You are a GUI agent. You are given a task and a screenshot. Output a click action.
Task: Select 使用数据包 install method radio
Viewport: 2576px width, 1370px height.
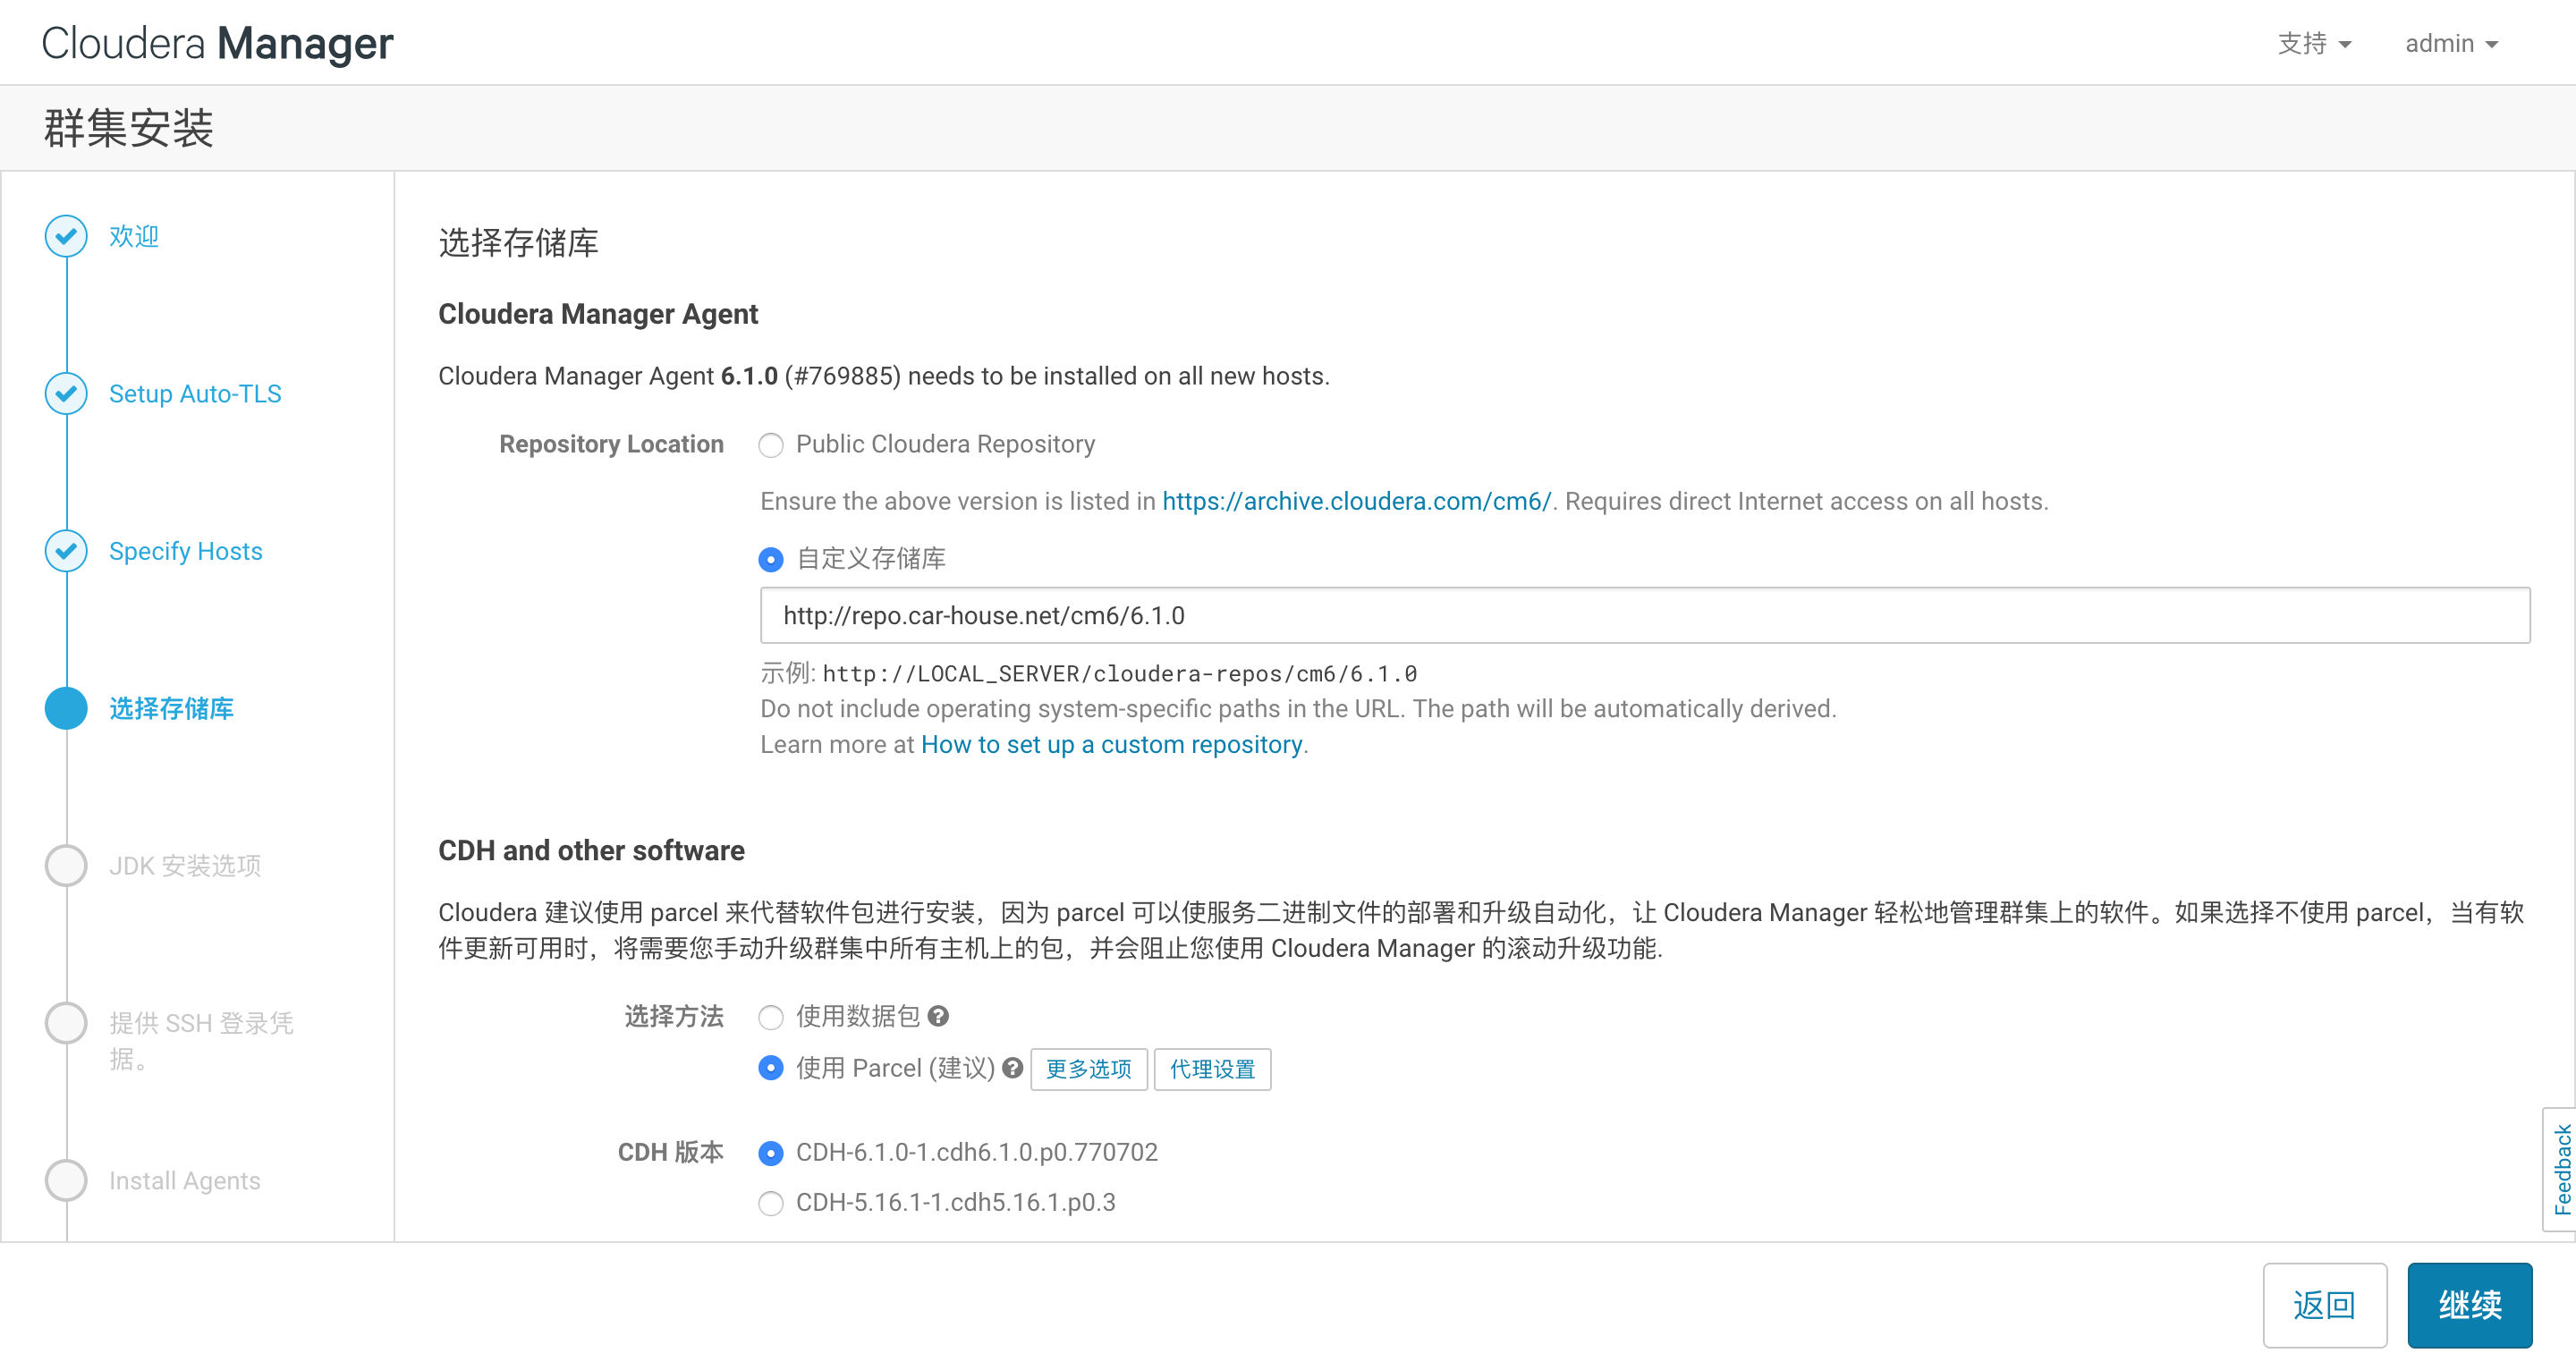770,1017
